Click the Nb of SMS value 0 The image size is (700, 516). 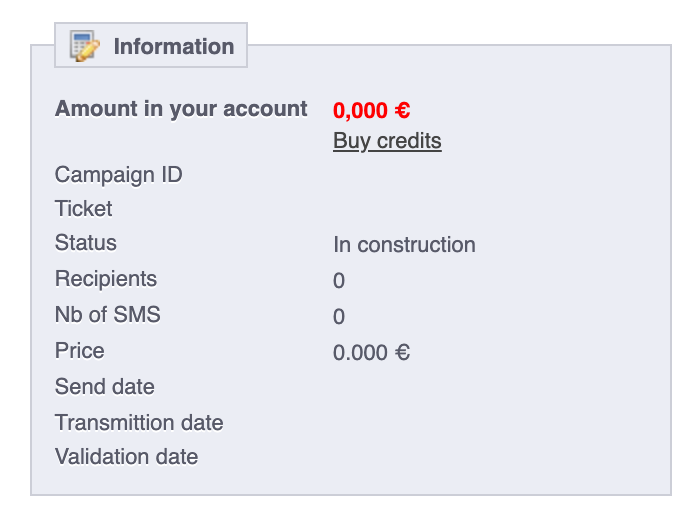[x=339, y=318]
